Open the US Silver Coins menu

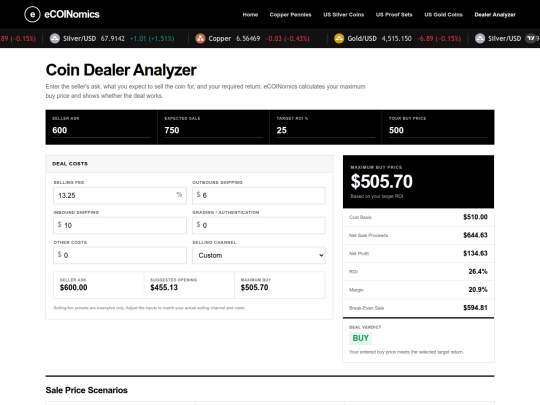click(x=343, y=14)
